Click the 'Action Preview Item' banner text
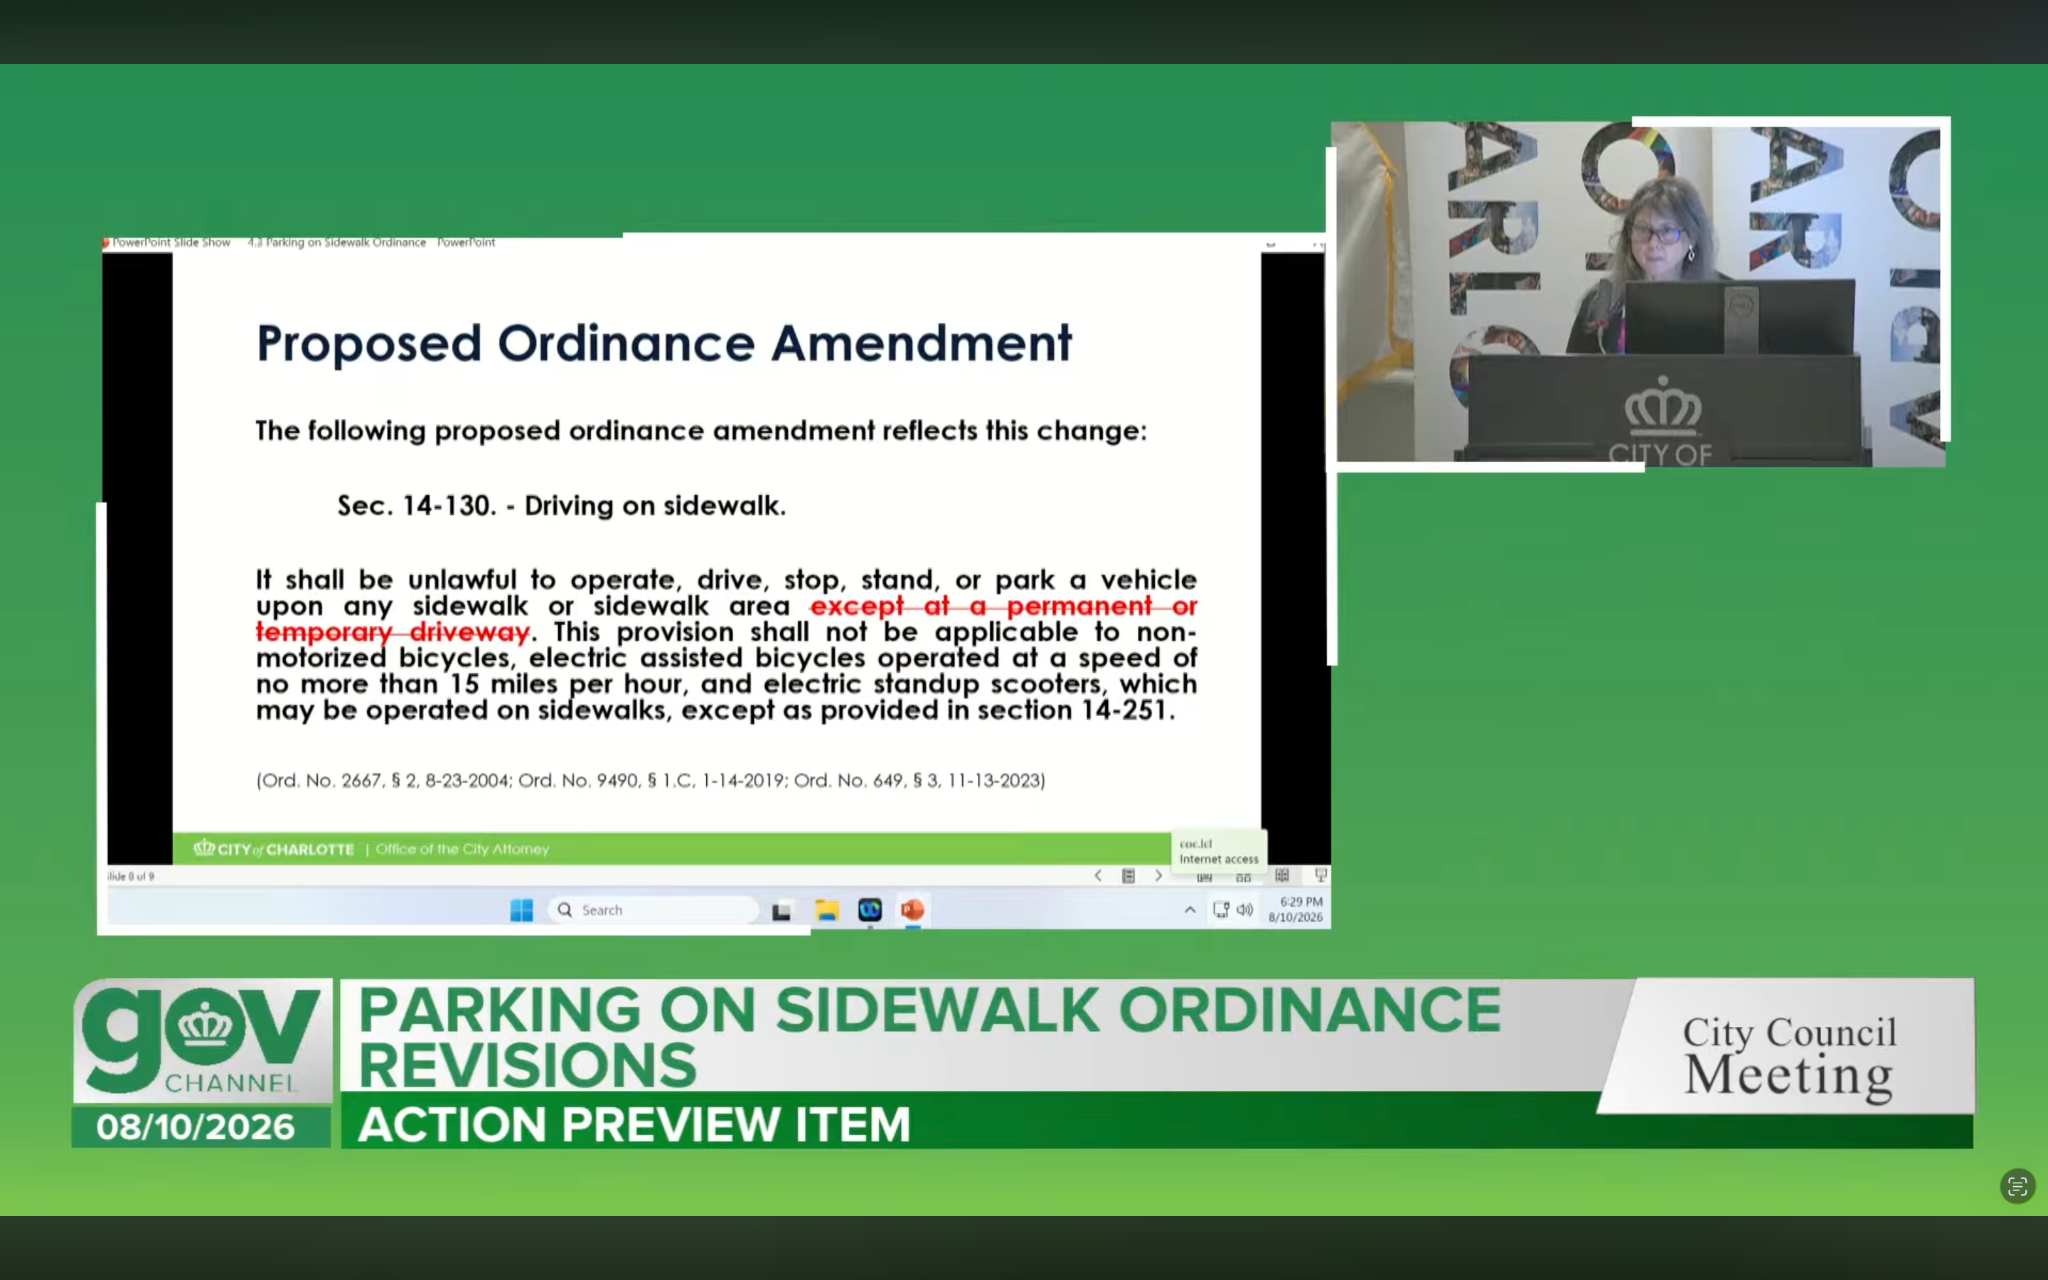The width and height of the screenshot is (2048, 1280). point(634,1124)
